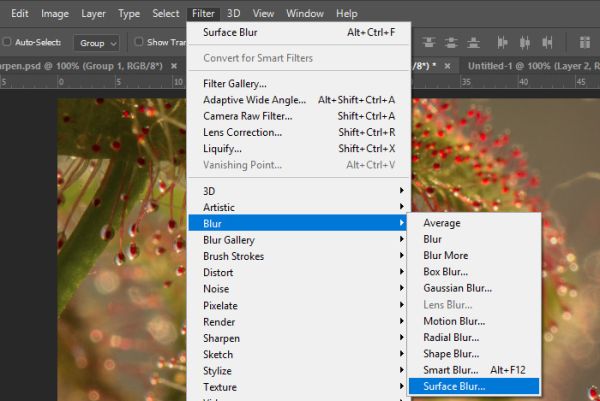Screen dimensions: 600x401
Task: Select the highlighted Blur submenu entry
Action: (x=297, y=223)
